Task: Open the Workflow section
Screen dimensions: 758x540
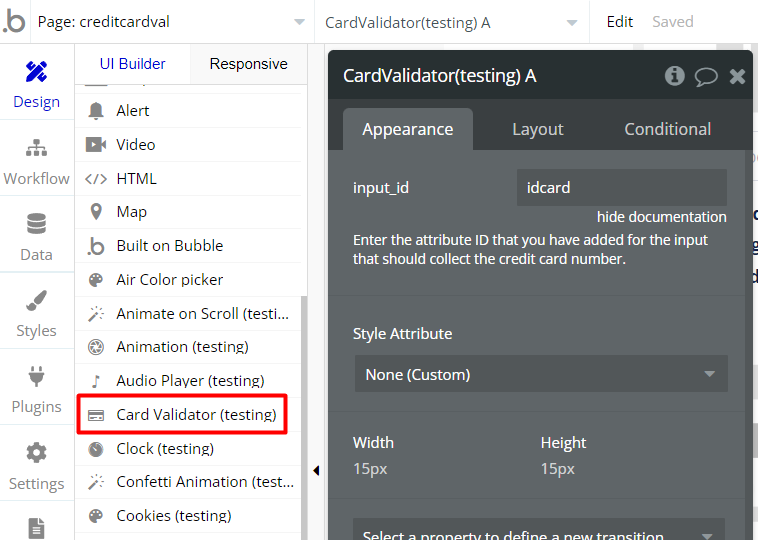Action: [x=36, y=161]
